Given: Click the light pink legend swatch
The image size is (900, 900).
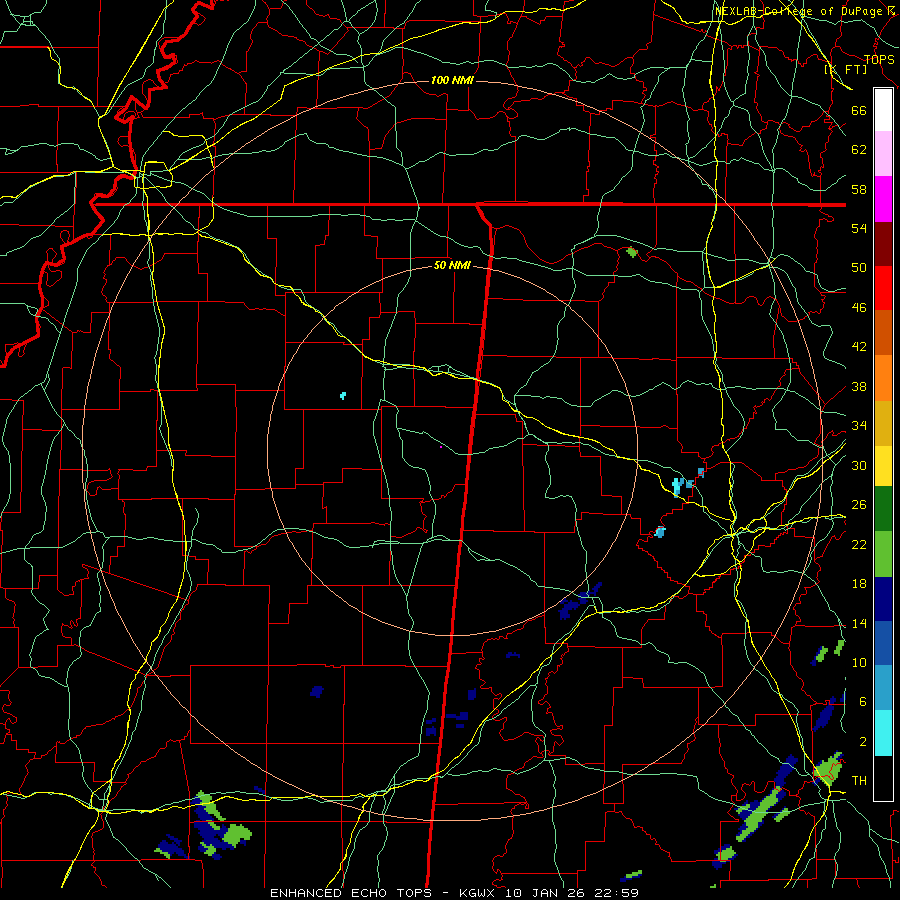Looking at the screenshot, I should [x=883, y=154].
